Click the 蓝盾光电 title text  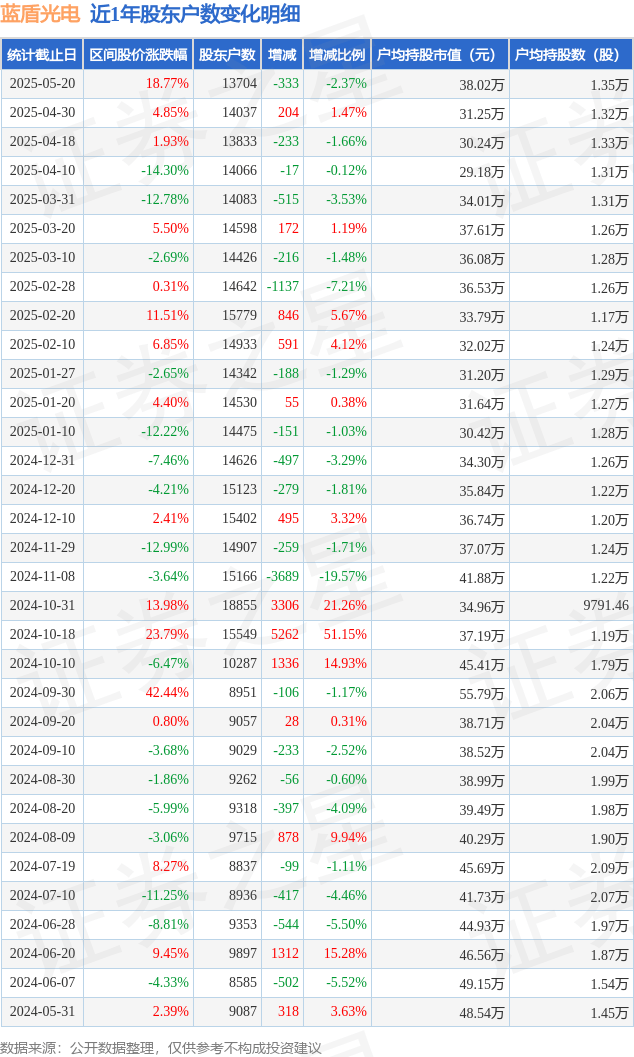coord(40,14)
